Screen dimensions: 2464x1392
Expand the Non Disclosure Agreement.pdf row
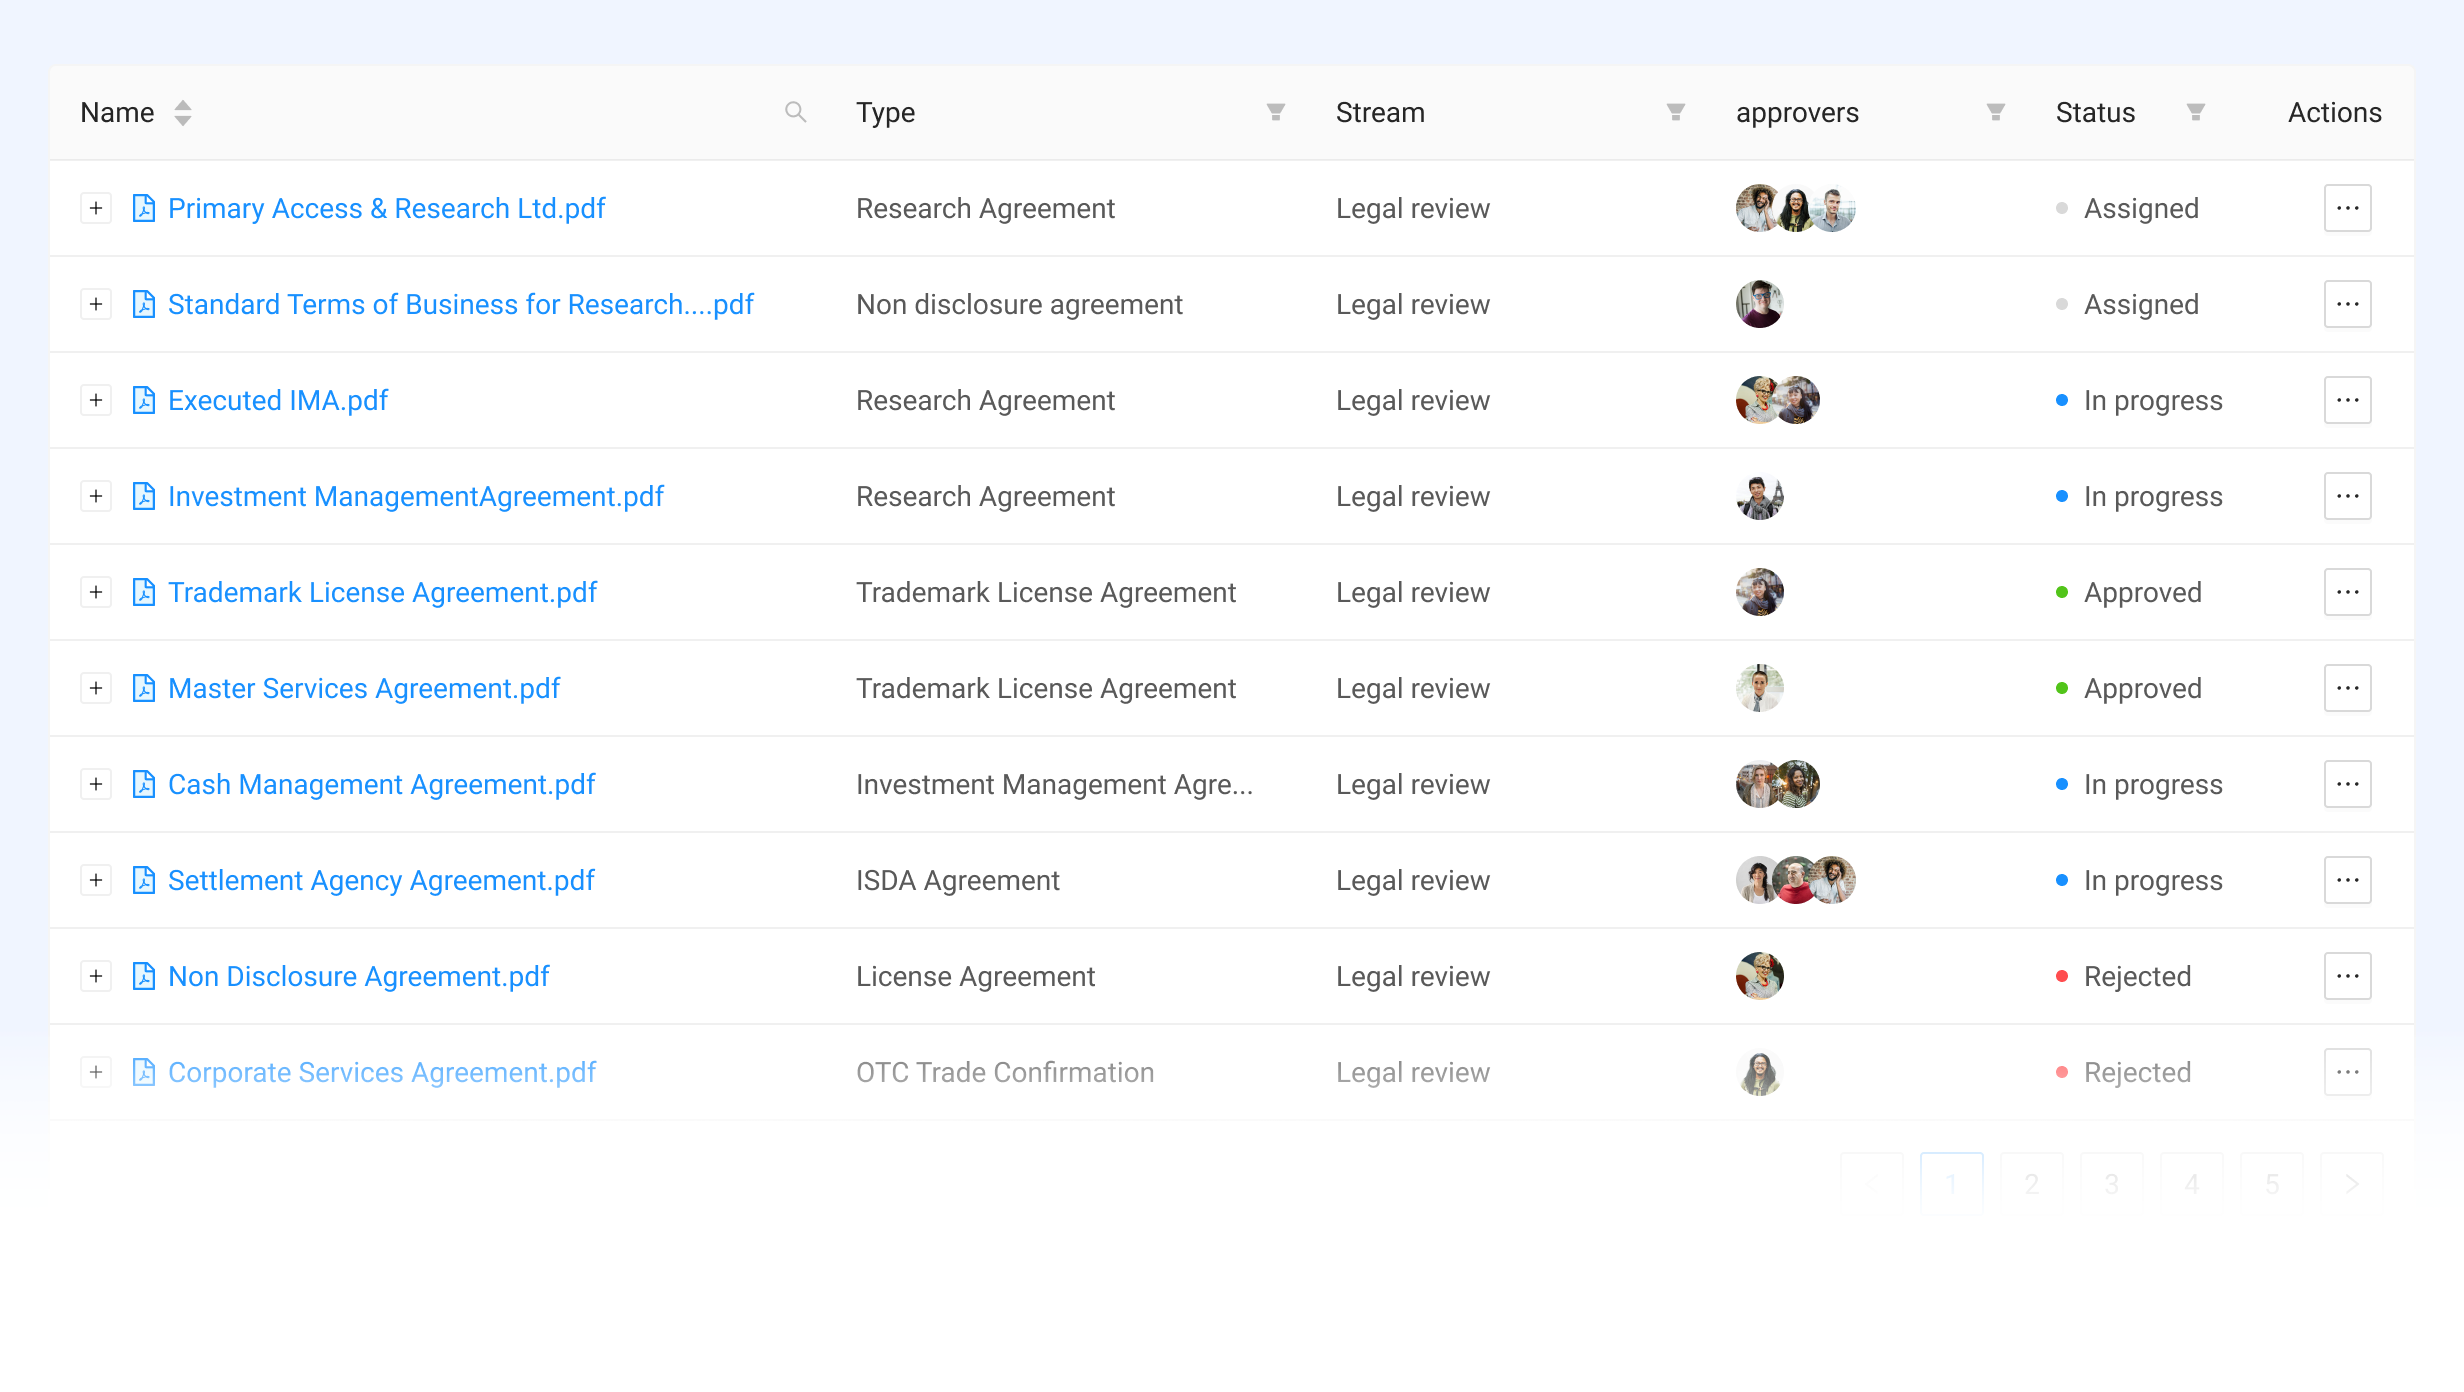(96, 976)
